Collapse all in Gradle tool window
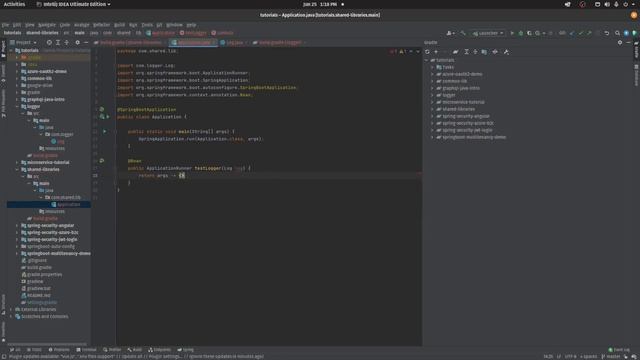Image resolution: width=640 pixels, height=360 pixels. tap(475, 52)
